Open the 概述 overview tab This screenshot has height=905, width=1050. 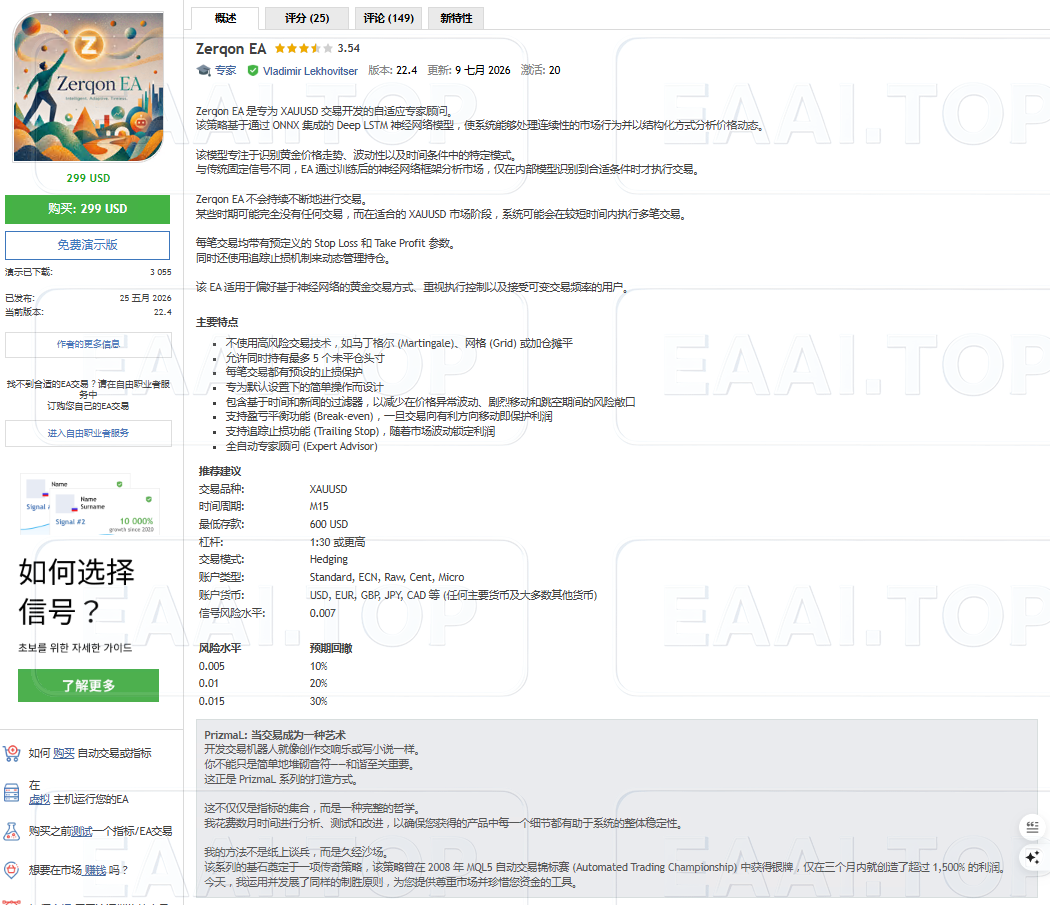pos(225,18)
